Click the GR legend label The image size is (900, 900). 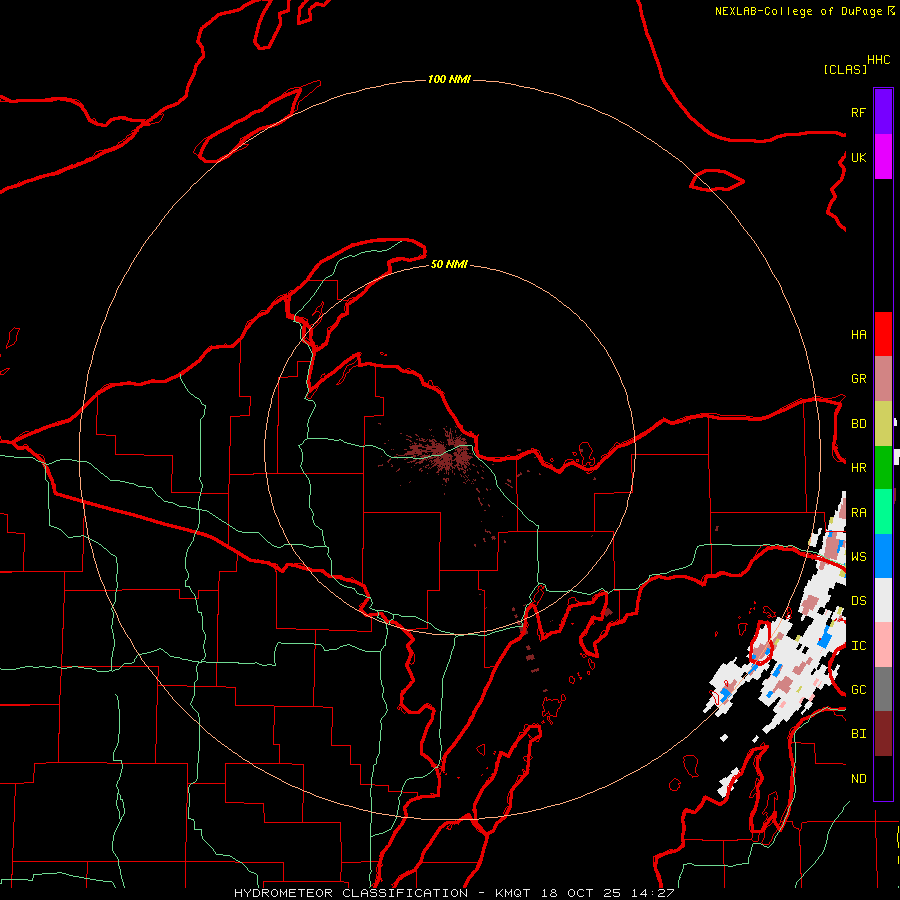click(x=858, y=379)
